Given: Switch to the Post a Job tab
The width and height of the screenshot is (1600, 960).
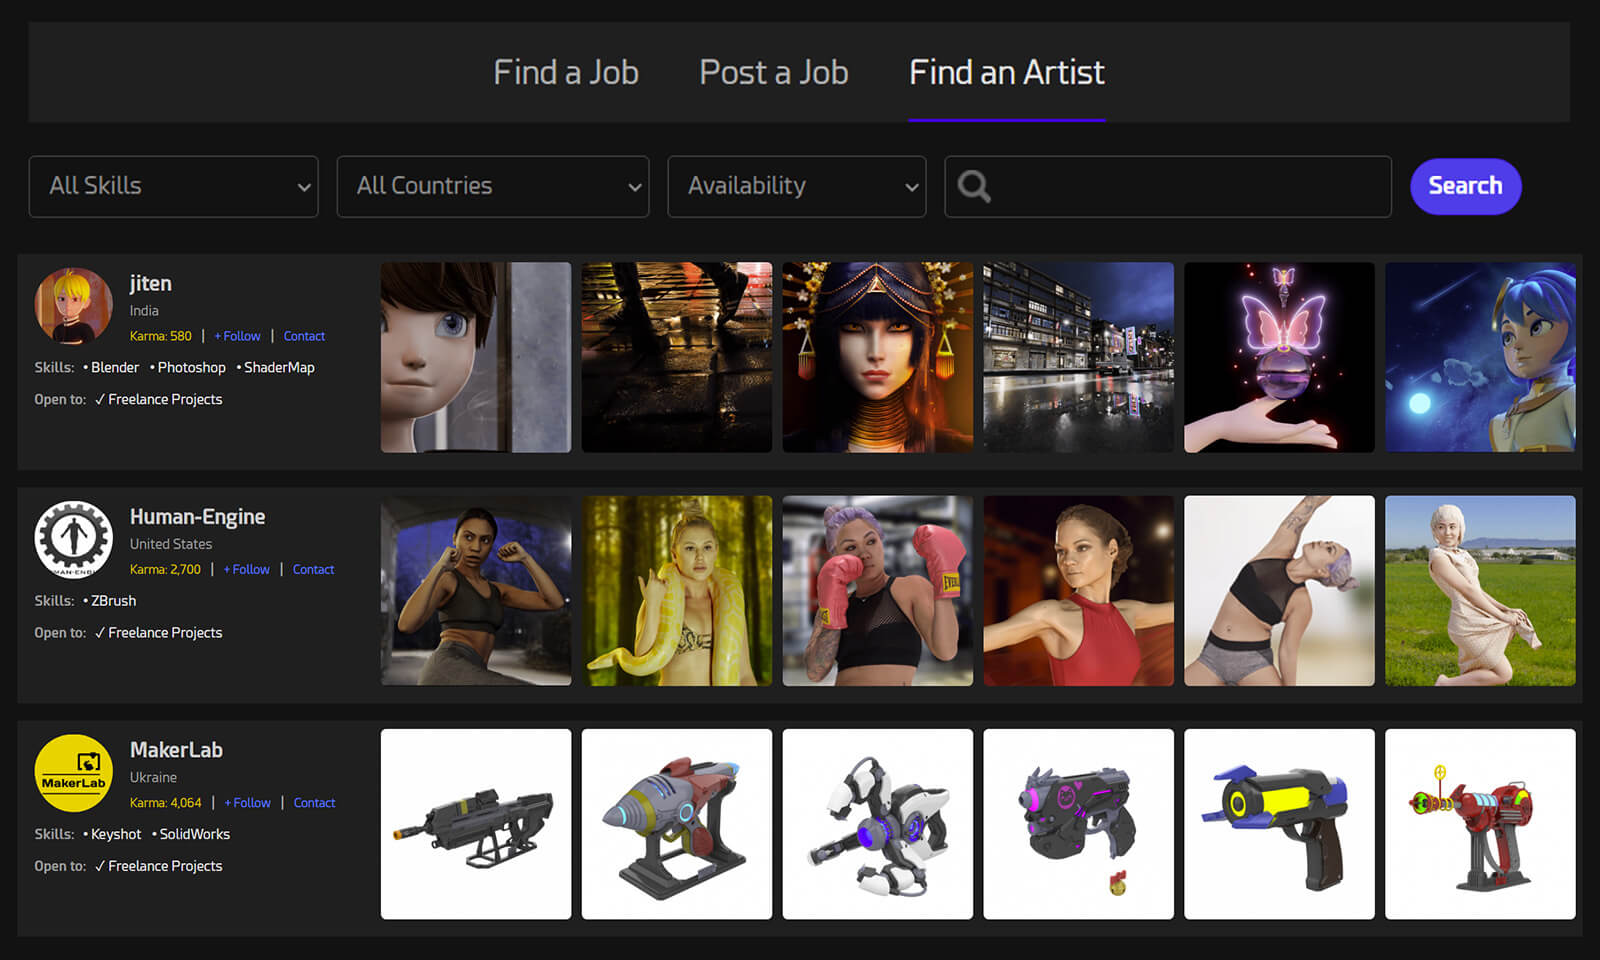Looking at the screenshot, I should [774, 72].
